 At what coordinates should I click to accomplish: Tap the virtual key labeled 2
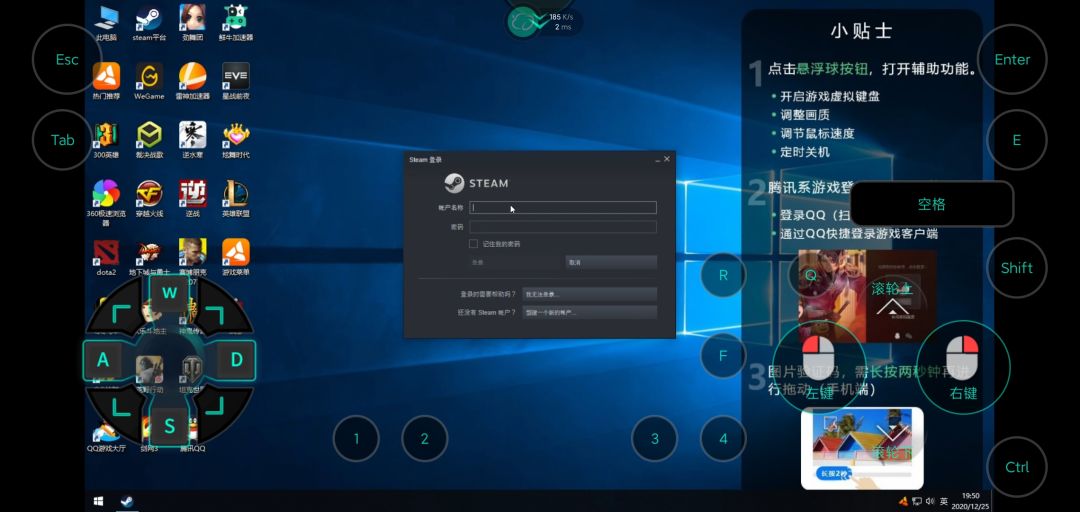[425, 439]
